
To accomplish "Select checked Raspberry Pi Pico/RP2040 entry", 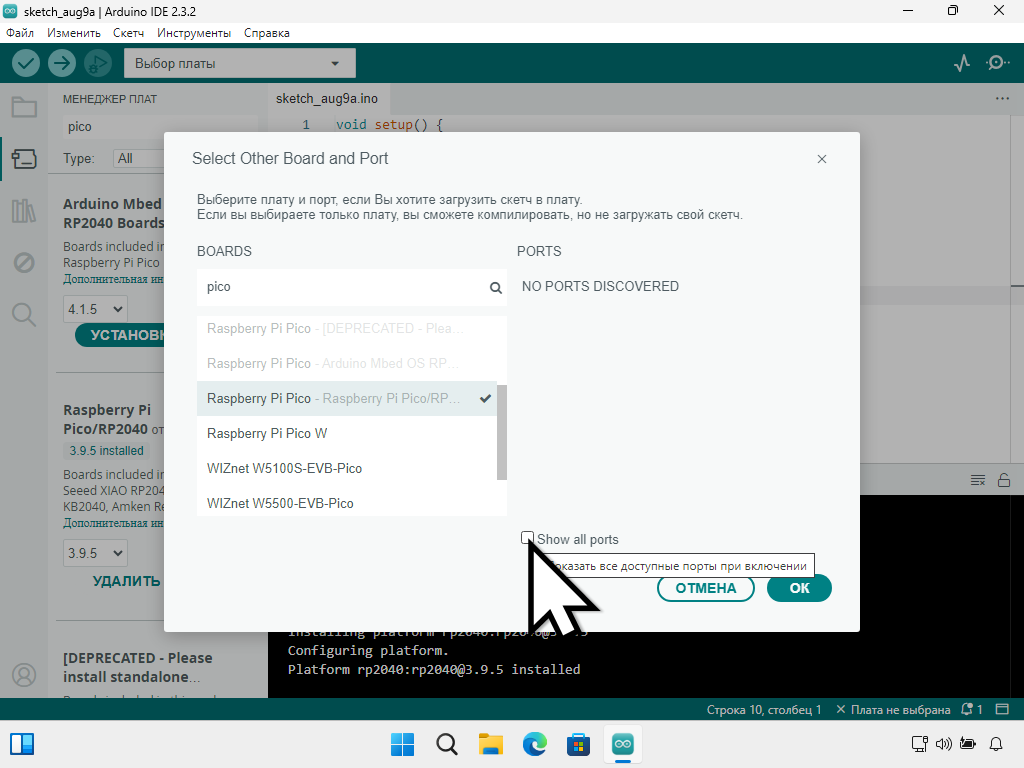I will point(347,398).
